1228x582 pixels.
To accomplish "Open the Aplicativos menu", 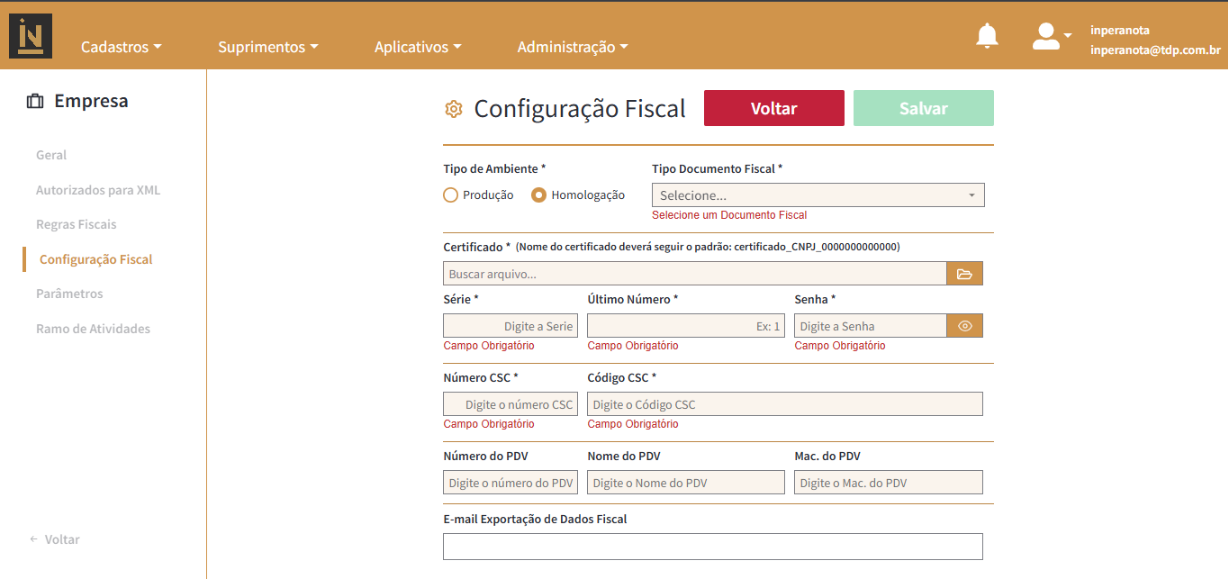I will point(418,47).
